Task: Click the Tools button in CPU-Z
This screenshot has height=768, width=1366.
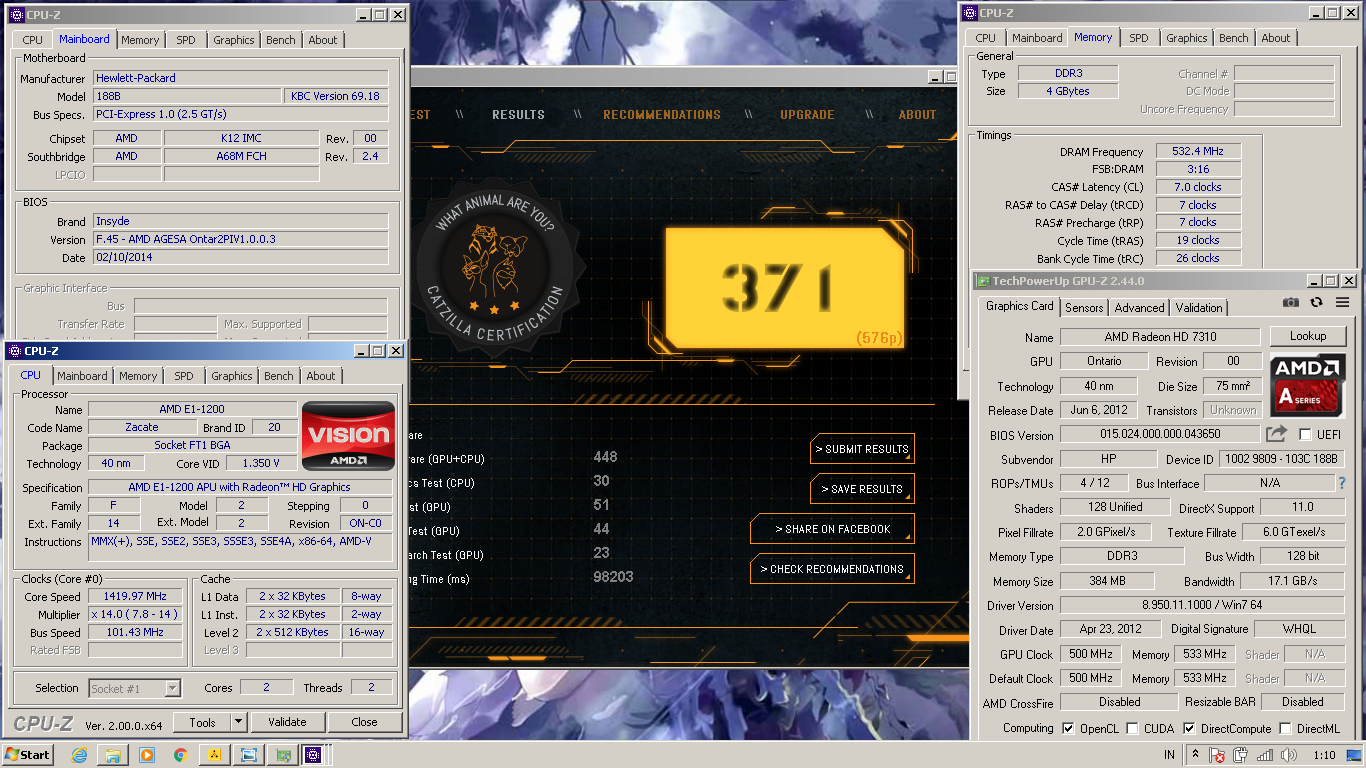Action: [x=202, y=722]
